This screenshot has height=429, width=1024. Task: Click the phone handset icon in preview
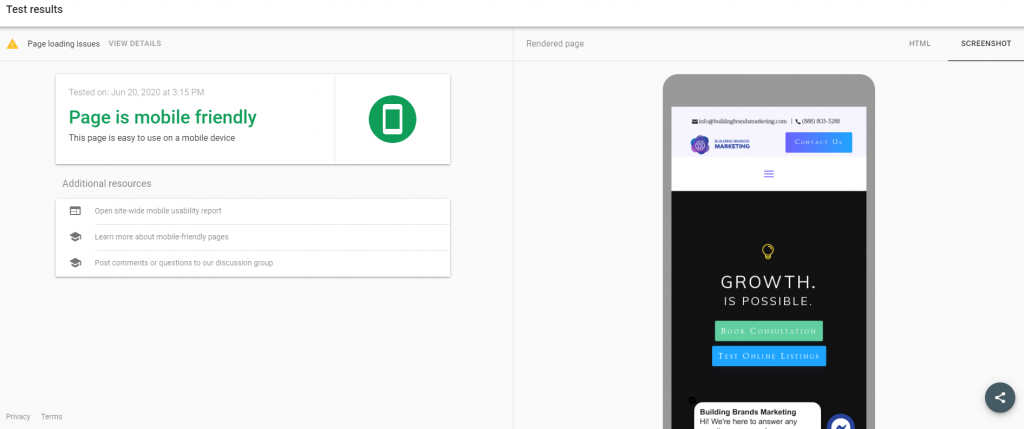click(798, 121)
